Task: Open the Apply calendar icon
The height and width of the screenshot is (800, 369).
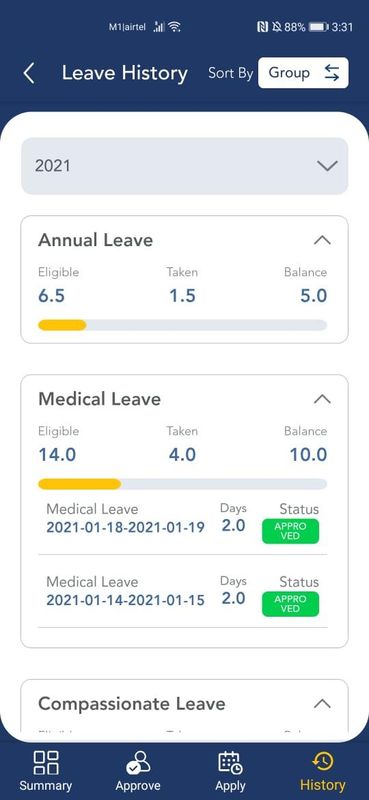Action: click(230, 762)
